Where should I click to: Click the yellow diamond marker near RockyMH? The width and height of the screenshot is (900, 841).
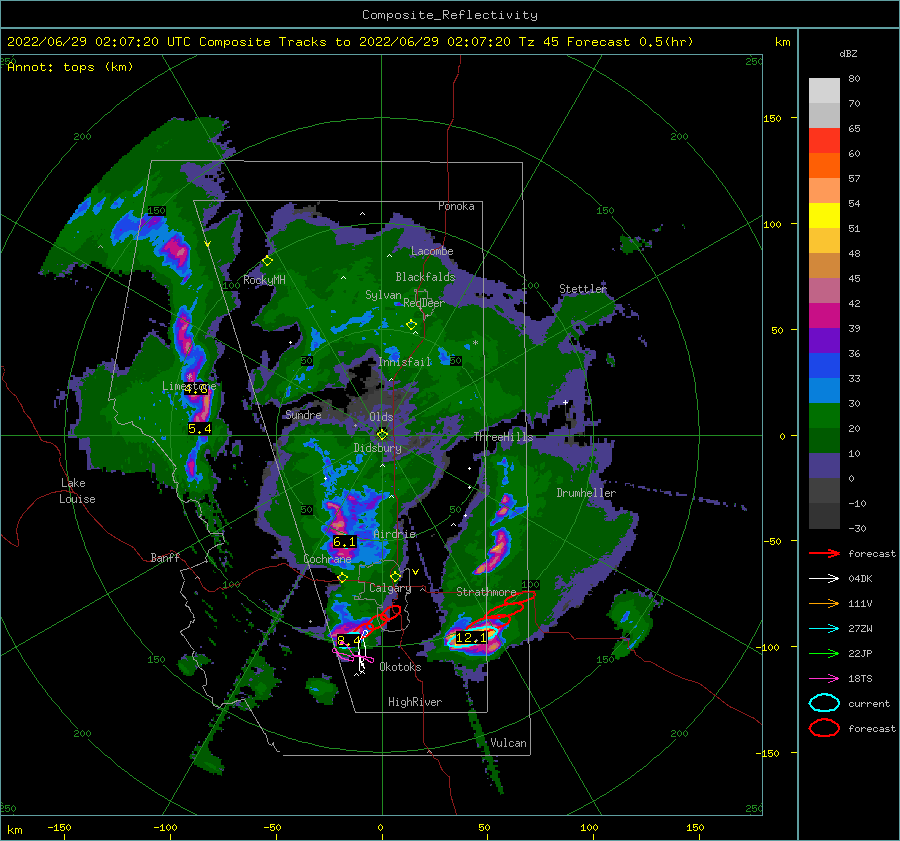tap(267, 261)
